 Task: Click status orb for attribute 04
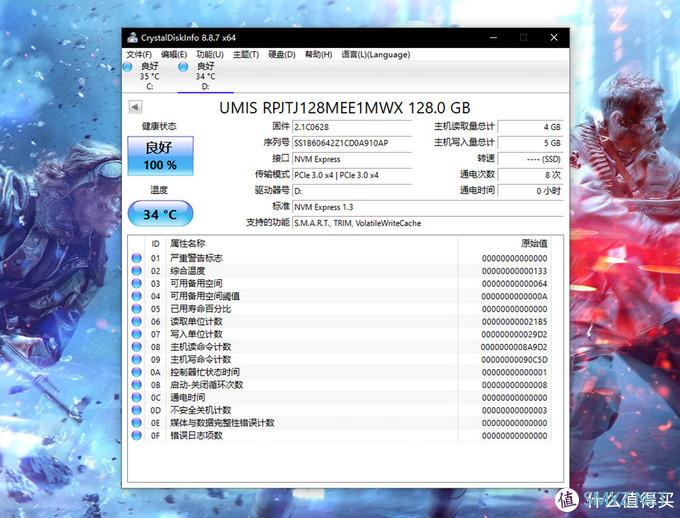pyautogui.click(x=137, y=296)
